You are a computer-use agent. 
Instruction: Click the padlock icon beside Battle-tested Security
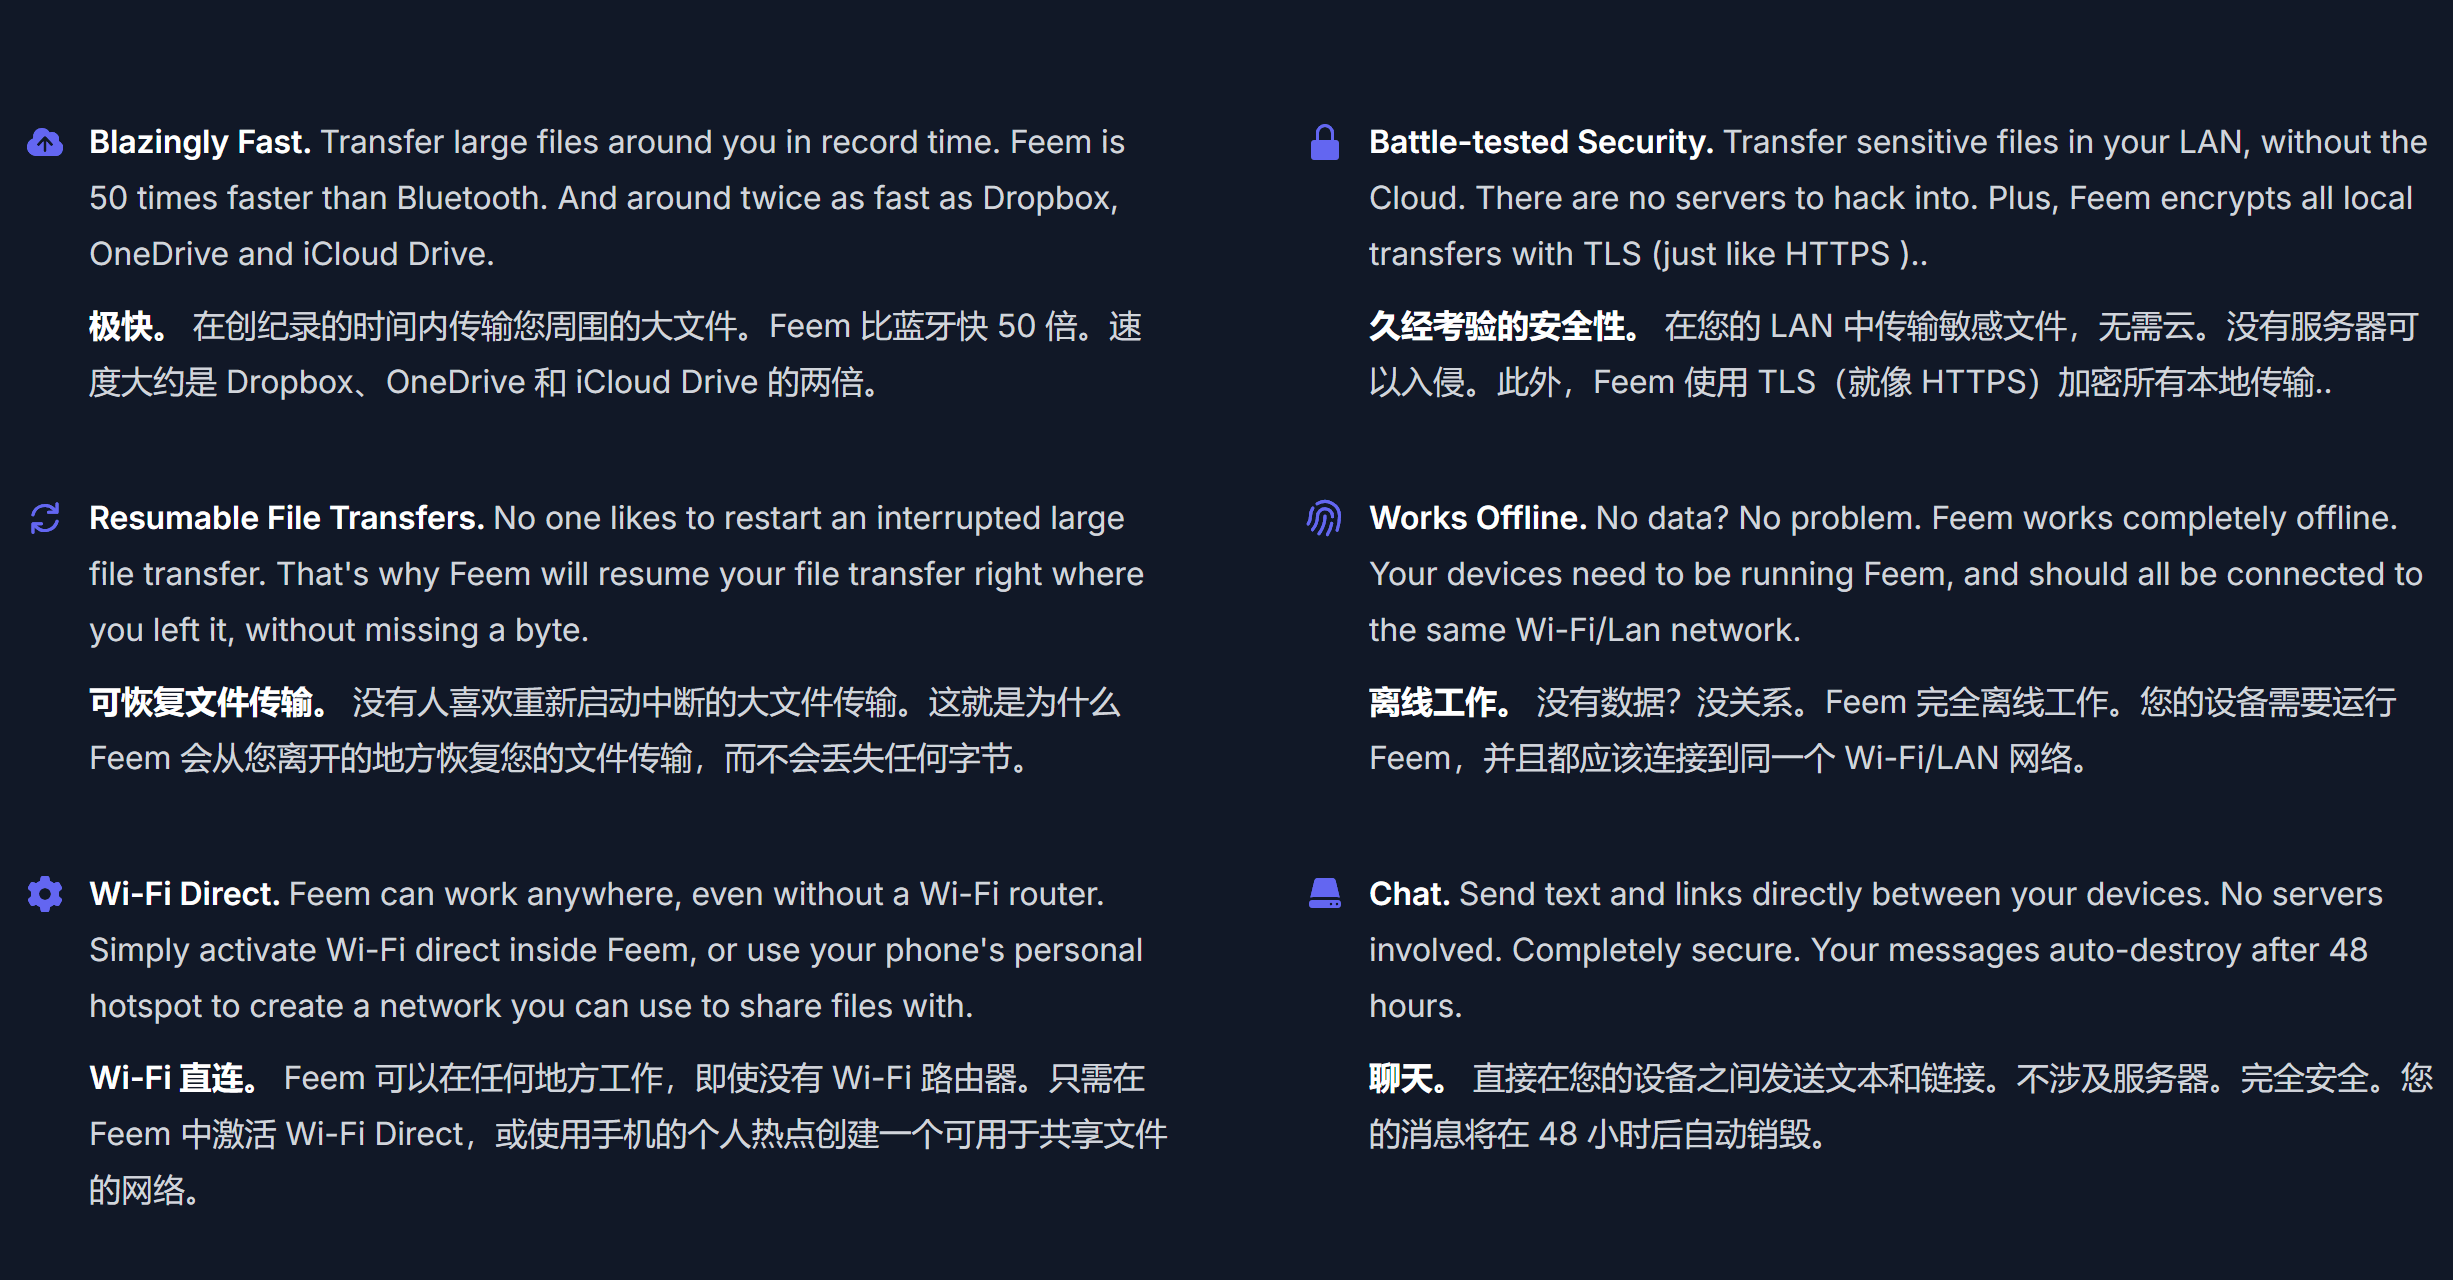(1324, 143)
